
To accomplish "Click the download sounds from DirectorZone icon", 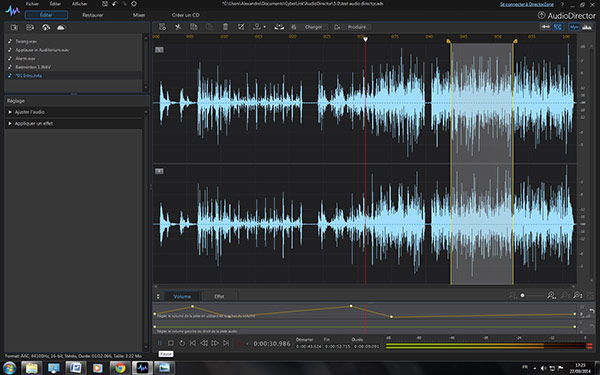I will (x=46, y=28).
